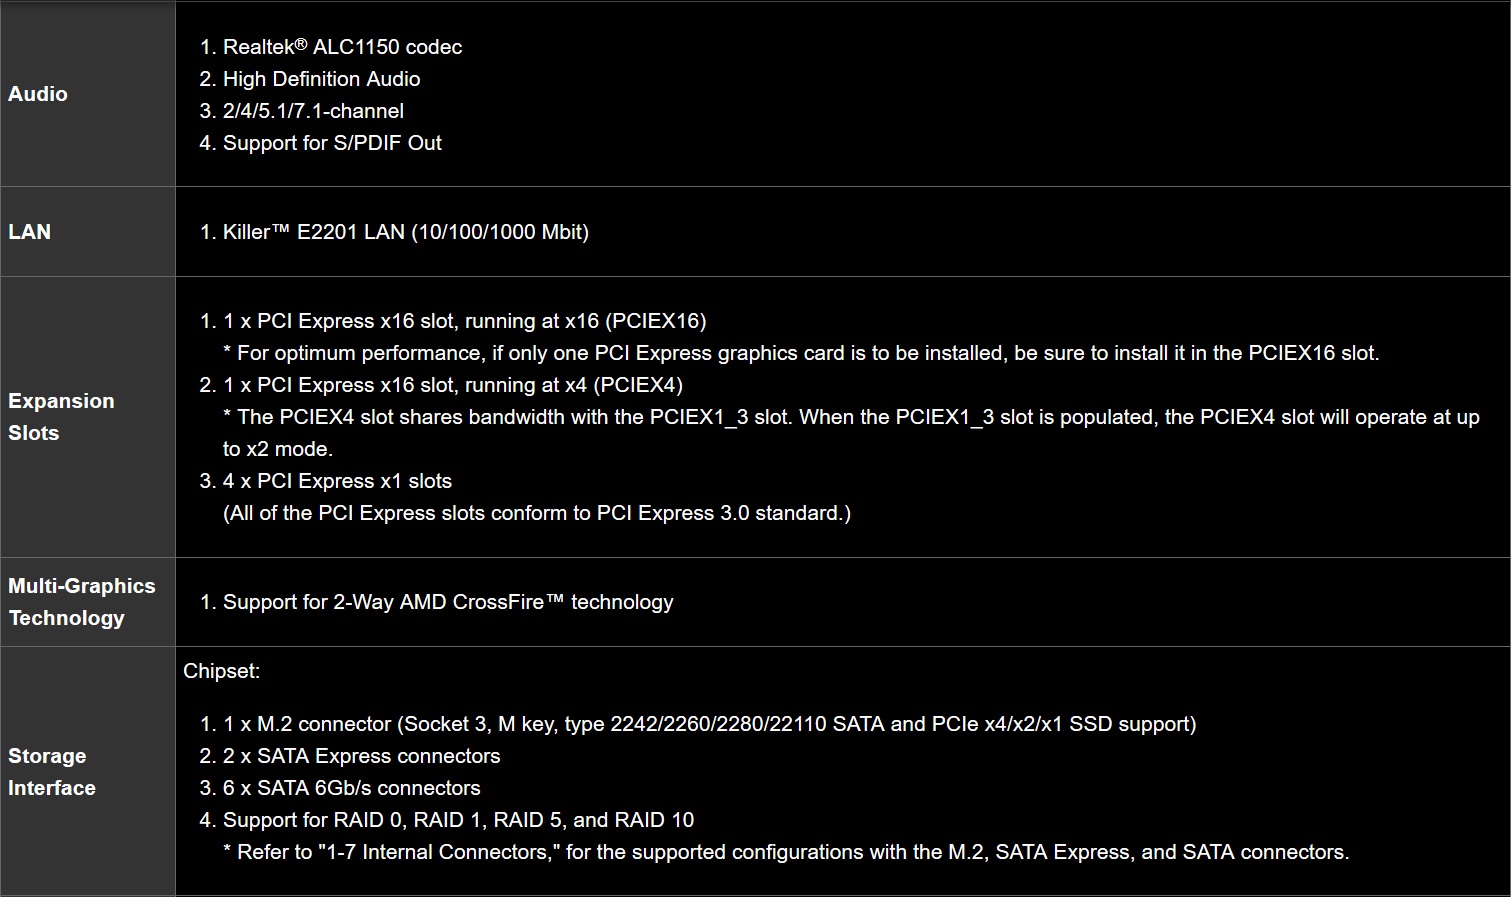Image resolution: width=1511 pixels, height=897 pixels.
Task: Click the PCIEX1_3 shared bandwidth note
Action: tap(850, 418)
